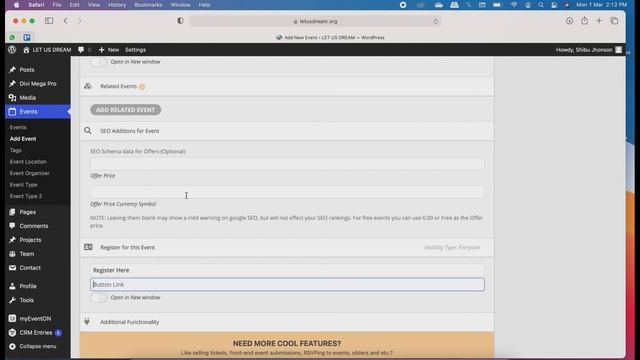Click the Wi-Fi icon in menu bar
640x360 pixels.
click(514, 5)
